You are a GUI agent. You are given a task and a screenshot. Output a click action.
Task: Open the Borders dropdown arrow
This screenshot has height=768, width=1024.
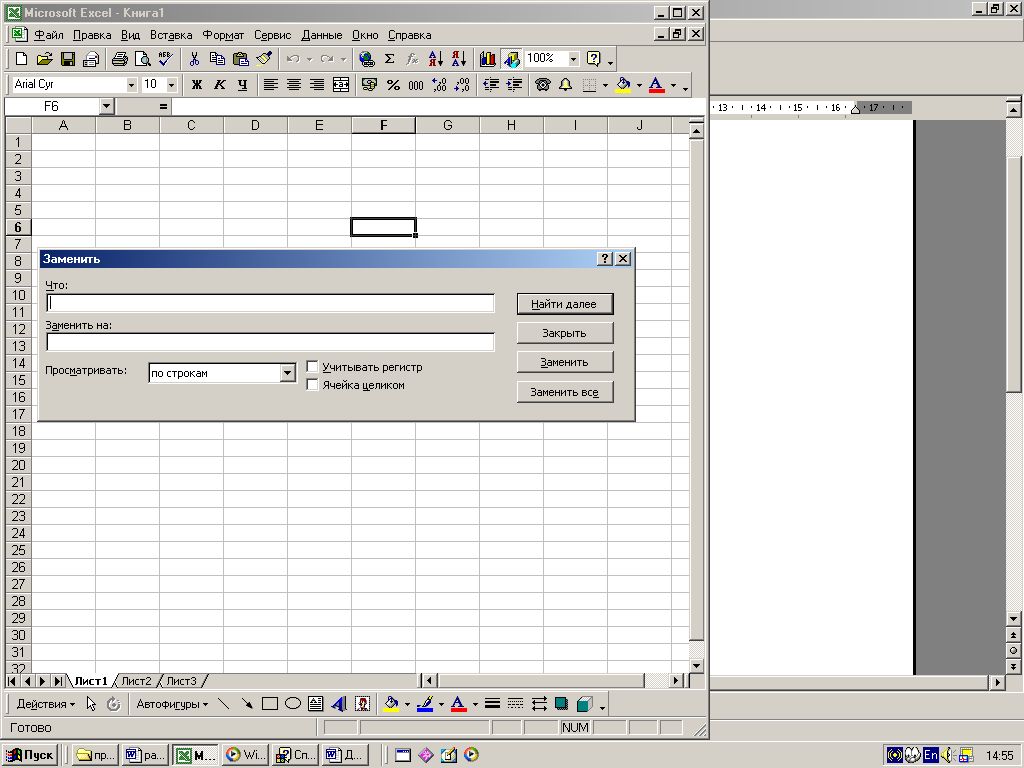[x=605, y=85]
